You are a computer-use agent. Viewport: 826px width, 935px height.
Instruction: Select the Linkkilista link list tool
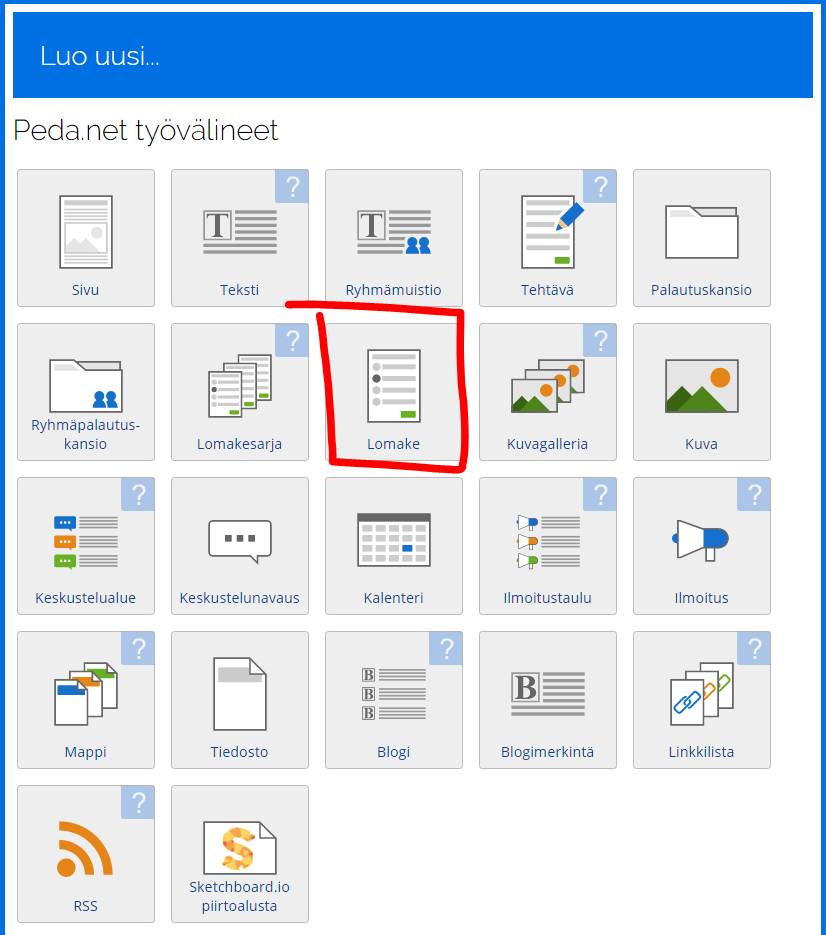tap(702, 700)
